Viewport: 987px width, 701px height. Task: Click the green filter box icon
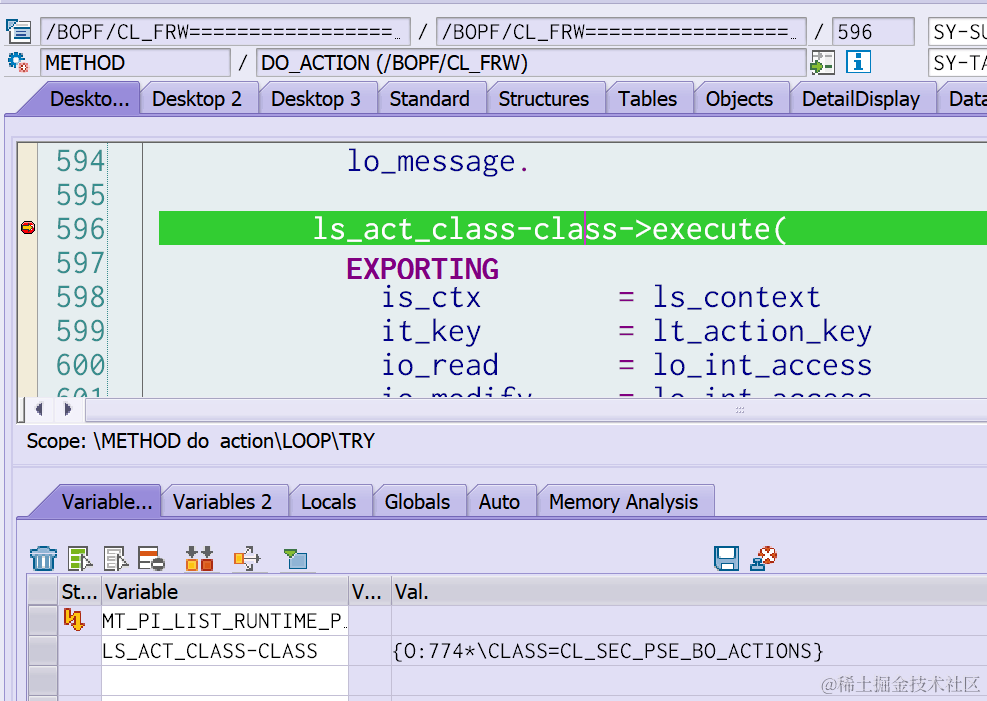pyautogui.click(x=295, y=558)
